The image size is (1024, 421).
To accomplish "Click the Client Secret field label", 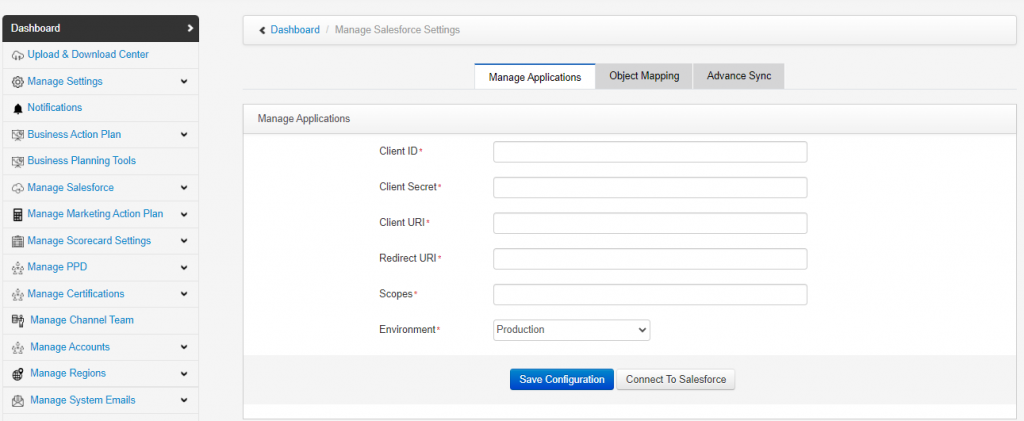I will click(x=408, y=187).
